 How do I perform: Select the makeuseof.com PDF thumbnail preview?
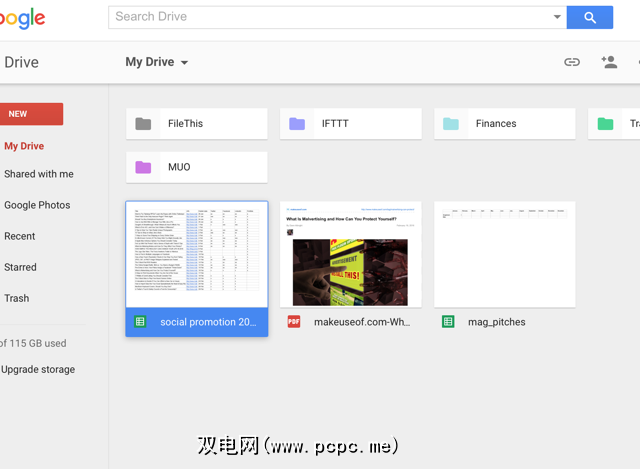pos(351,254)
